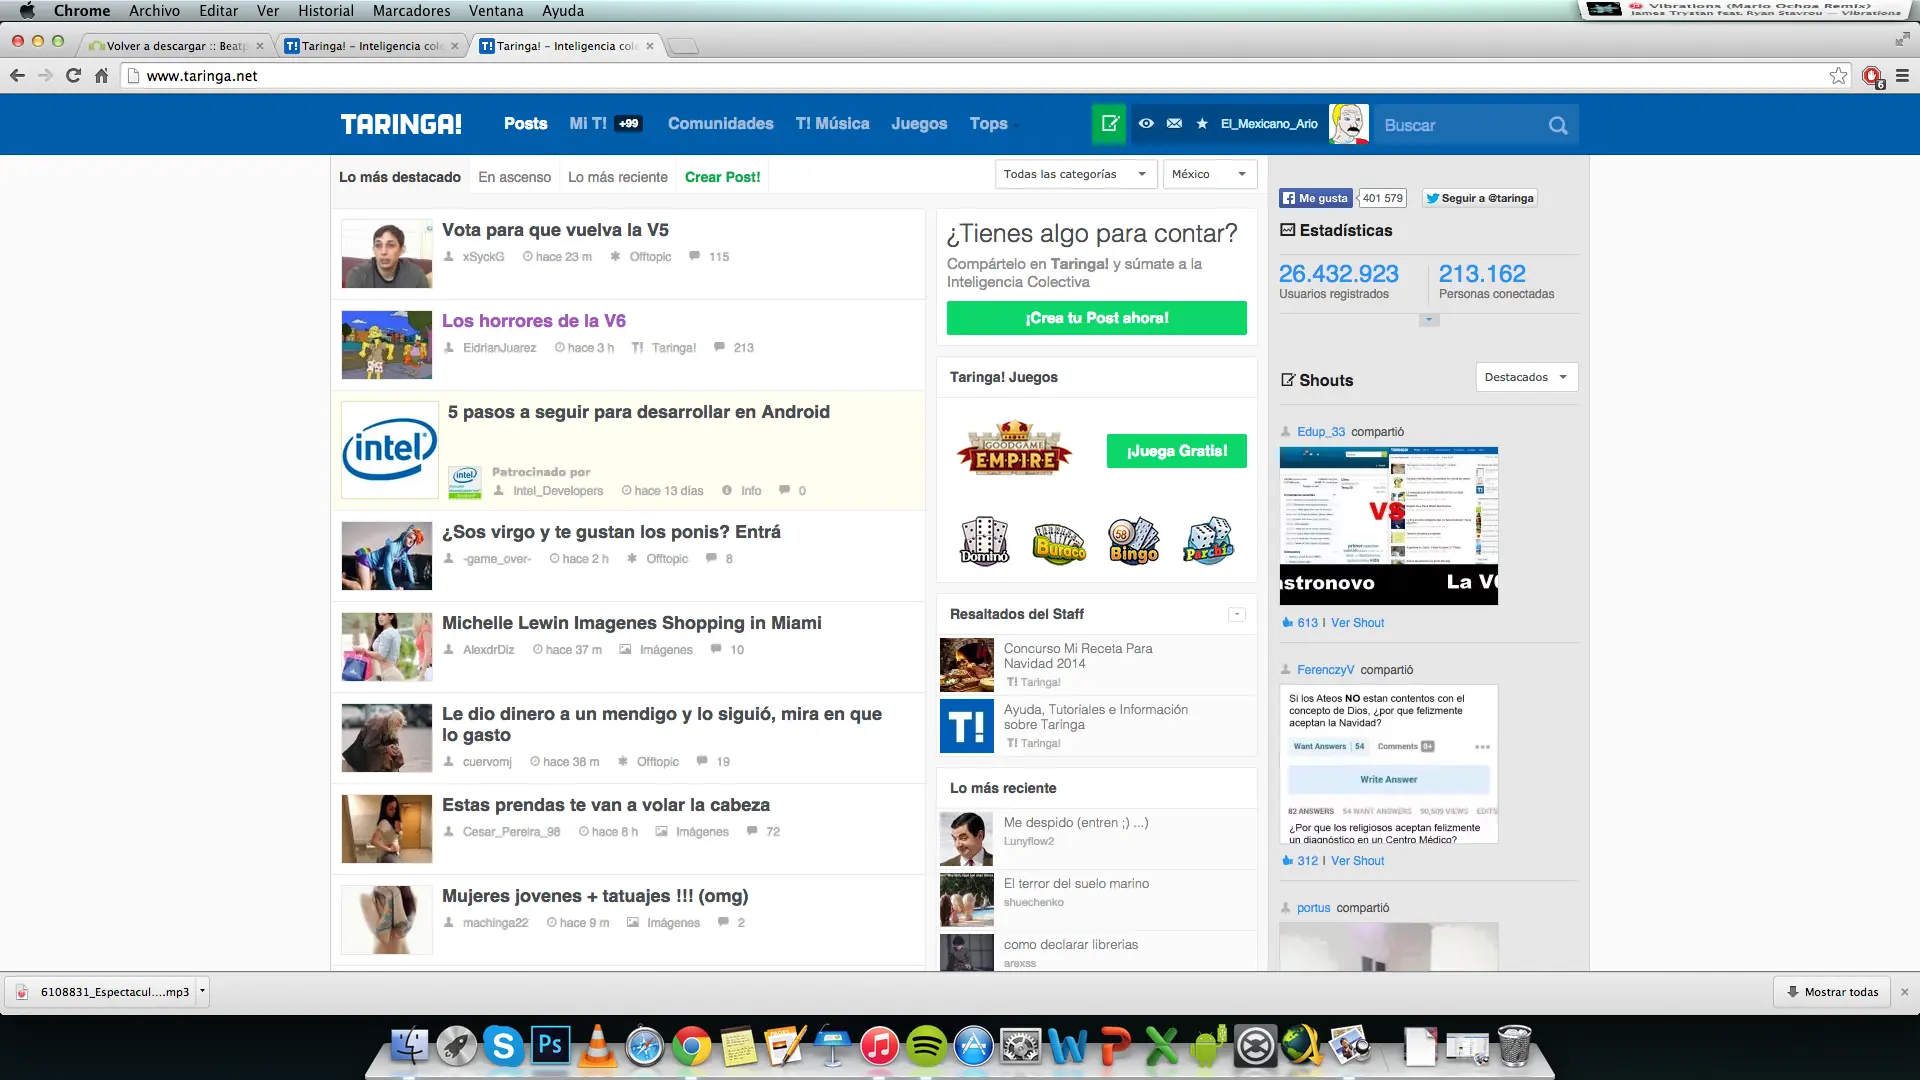Click into the Buscar search field
This screenshot has width=1920, height=1080.
1460,125
